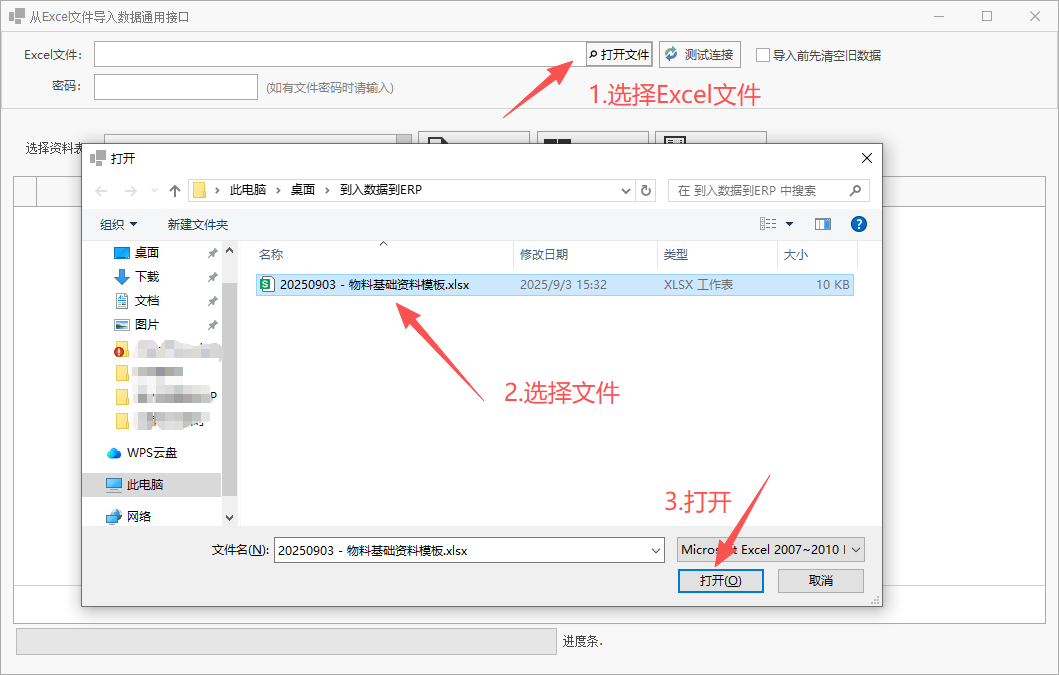Image resolution: width=1059 pixels, height=675 pixels.
Task: Open the help icon
Action: [x=858, y=224]
